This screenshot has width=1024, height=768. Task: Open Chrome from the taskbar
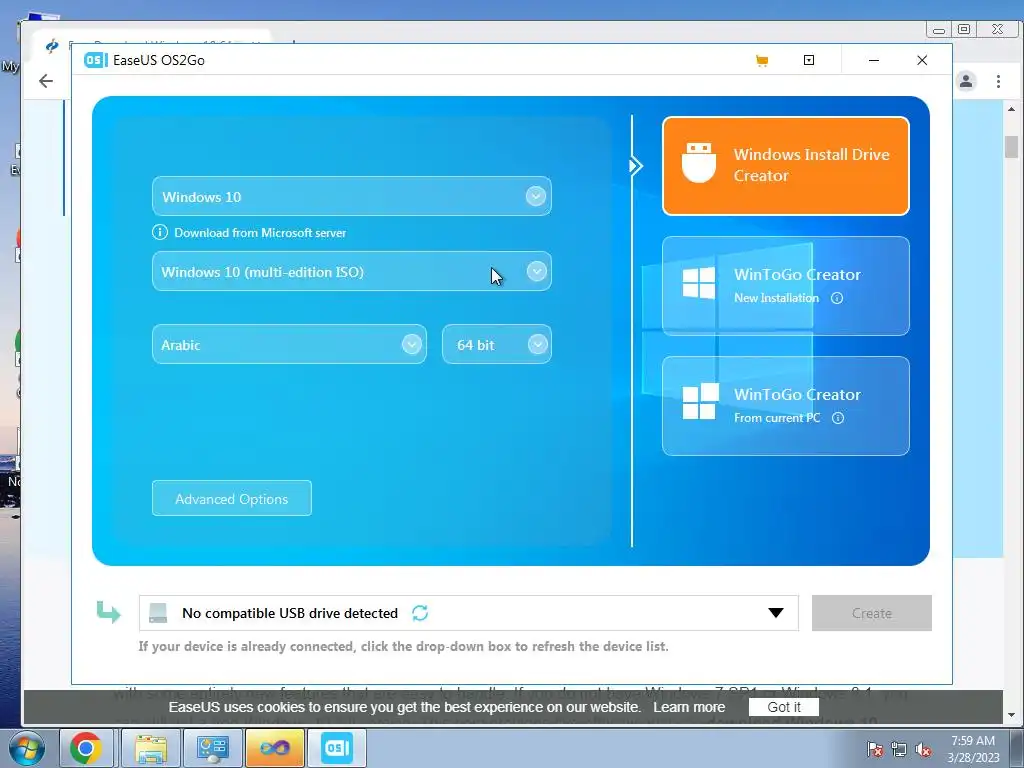tap(86, 748)
